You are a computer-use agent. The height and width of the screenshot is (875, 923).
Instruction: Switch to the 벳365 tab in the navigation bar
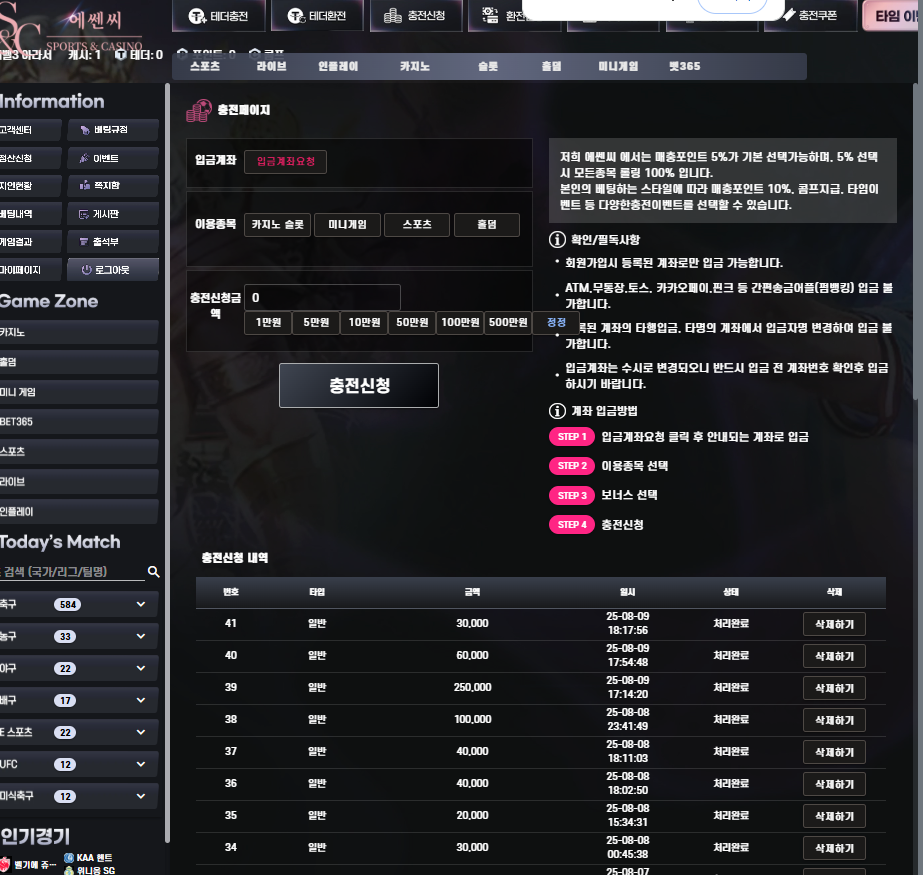click(x=684, y=67)
